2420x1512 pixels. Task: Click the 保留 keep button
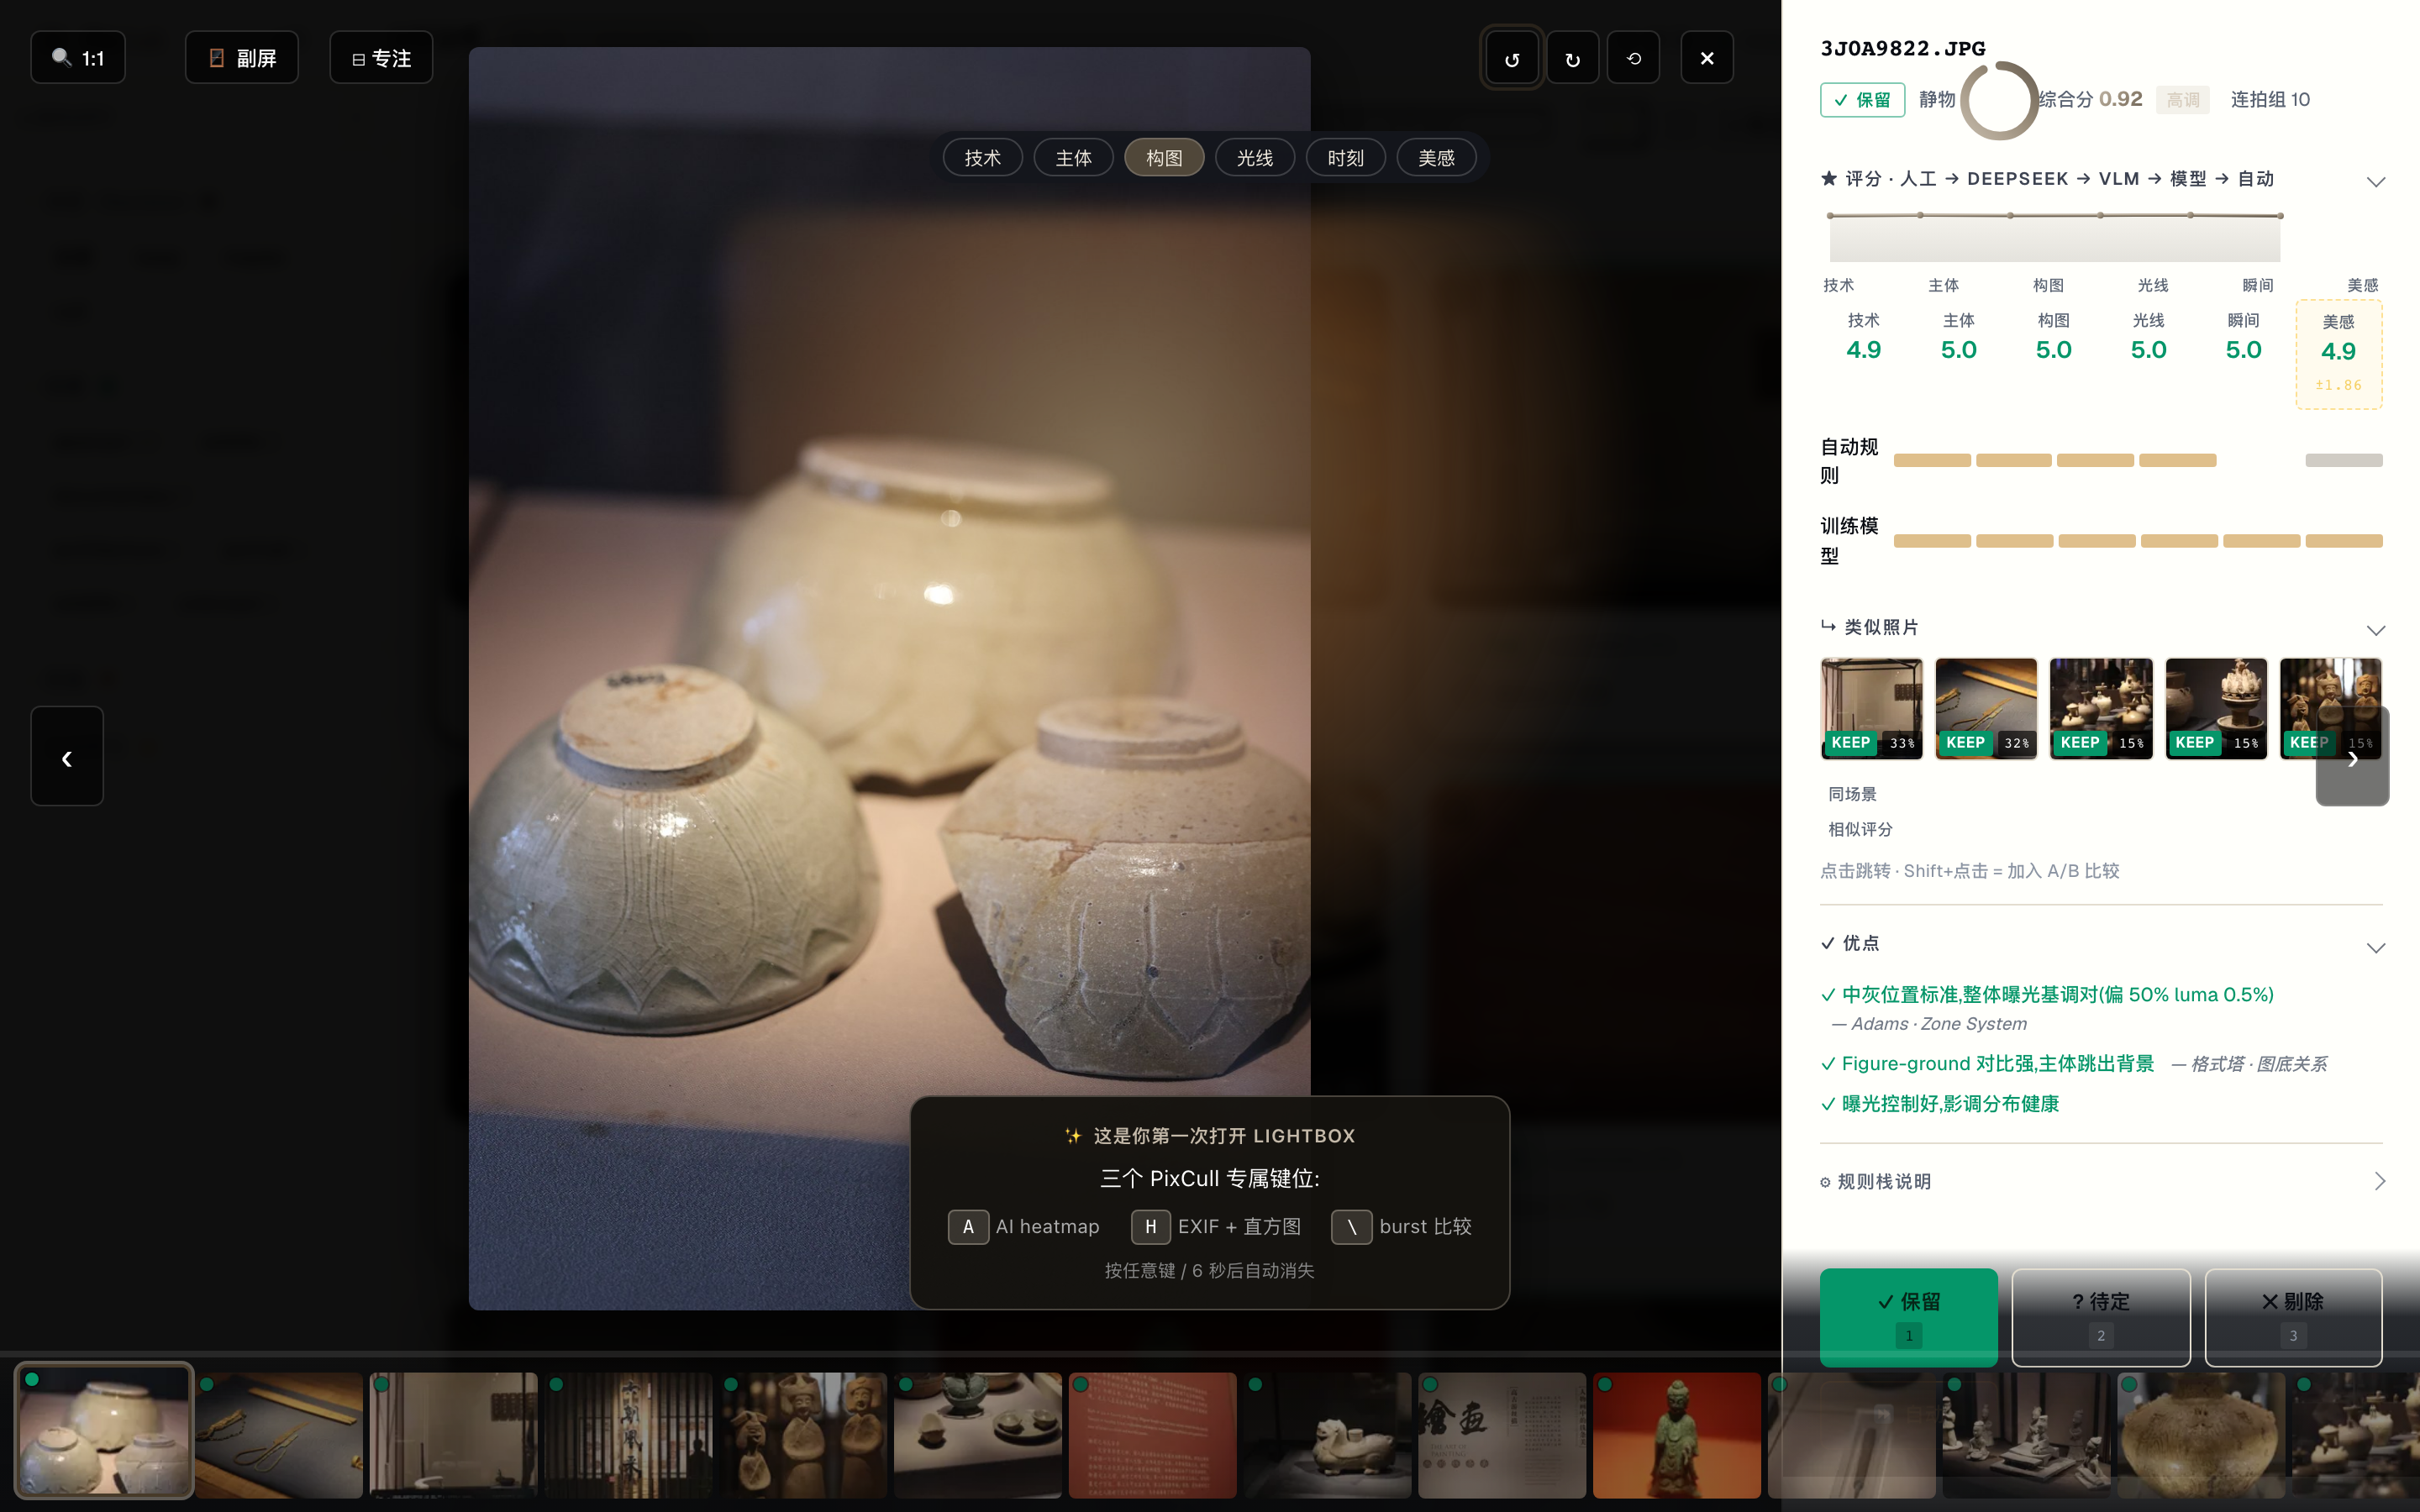click(x=1908, y=1316)
